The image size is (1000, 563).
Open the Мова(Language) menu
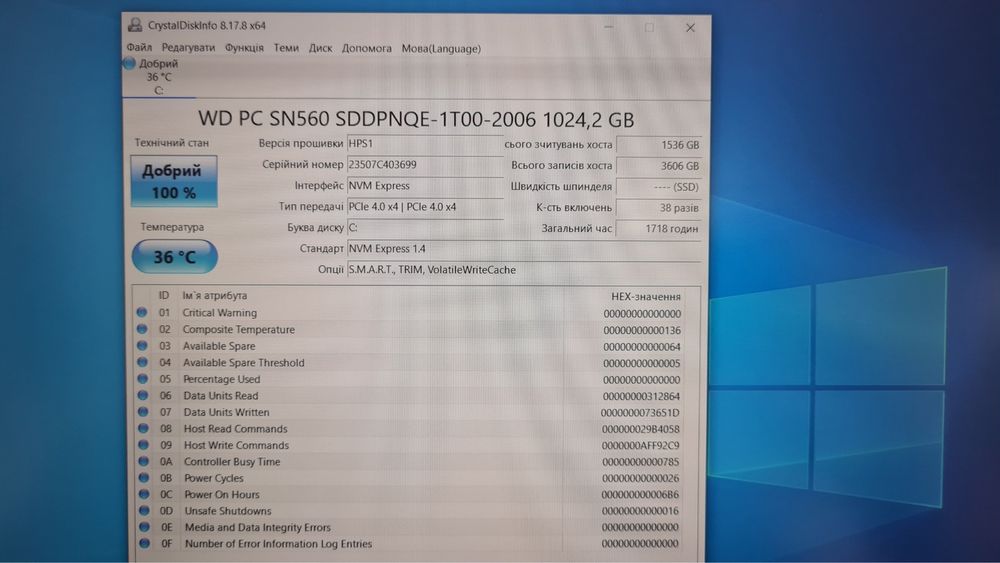pyautogui.click(x=441, y=48)
